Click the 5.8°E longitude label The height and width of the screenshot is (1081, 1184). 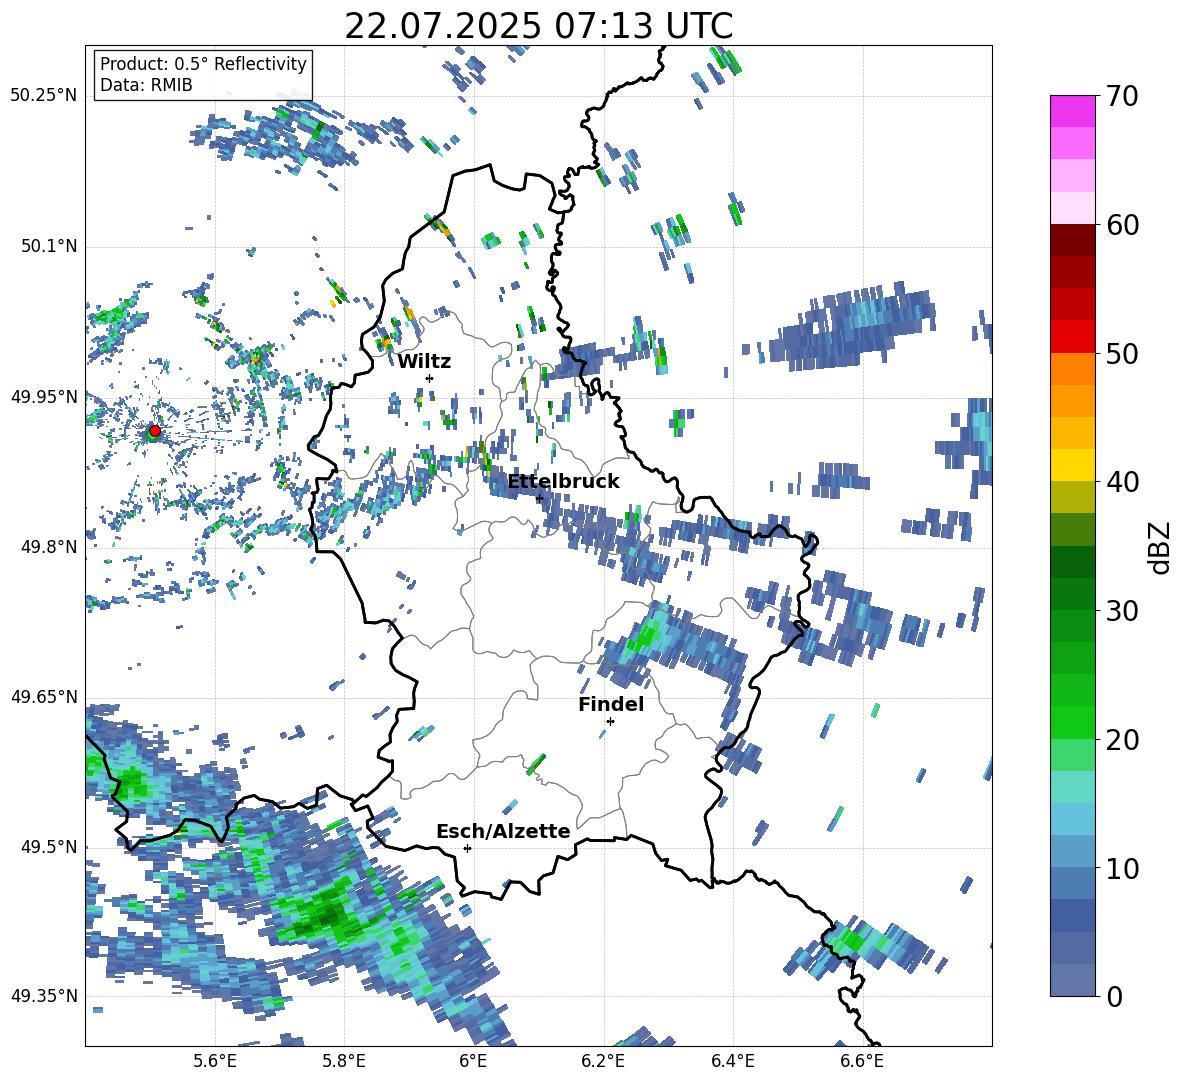(x=344, y=1062)
